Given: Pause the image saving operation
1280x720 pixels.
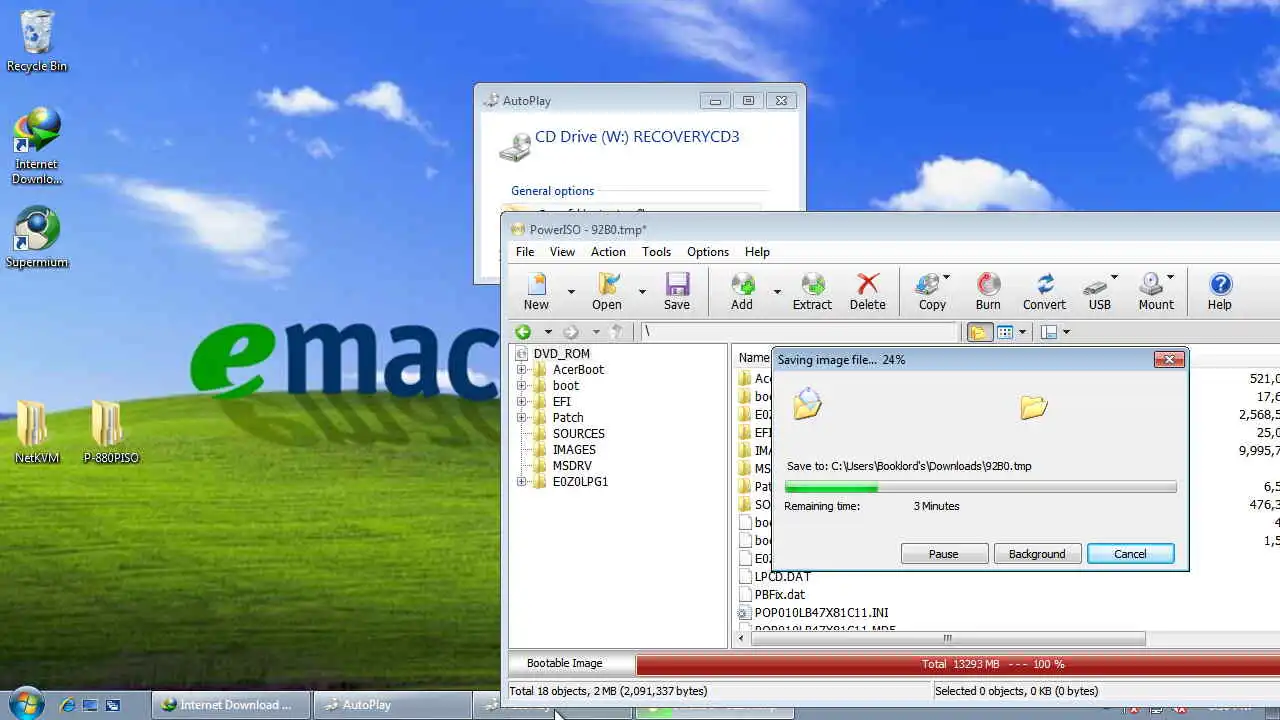Looking at the screenshot, I should [x=944, y=554].
